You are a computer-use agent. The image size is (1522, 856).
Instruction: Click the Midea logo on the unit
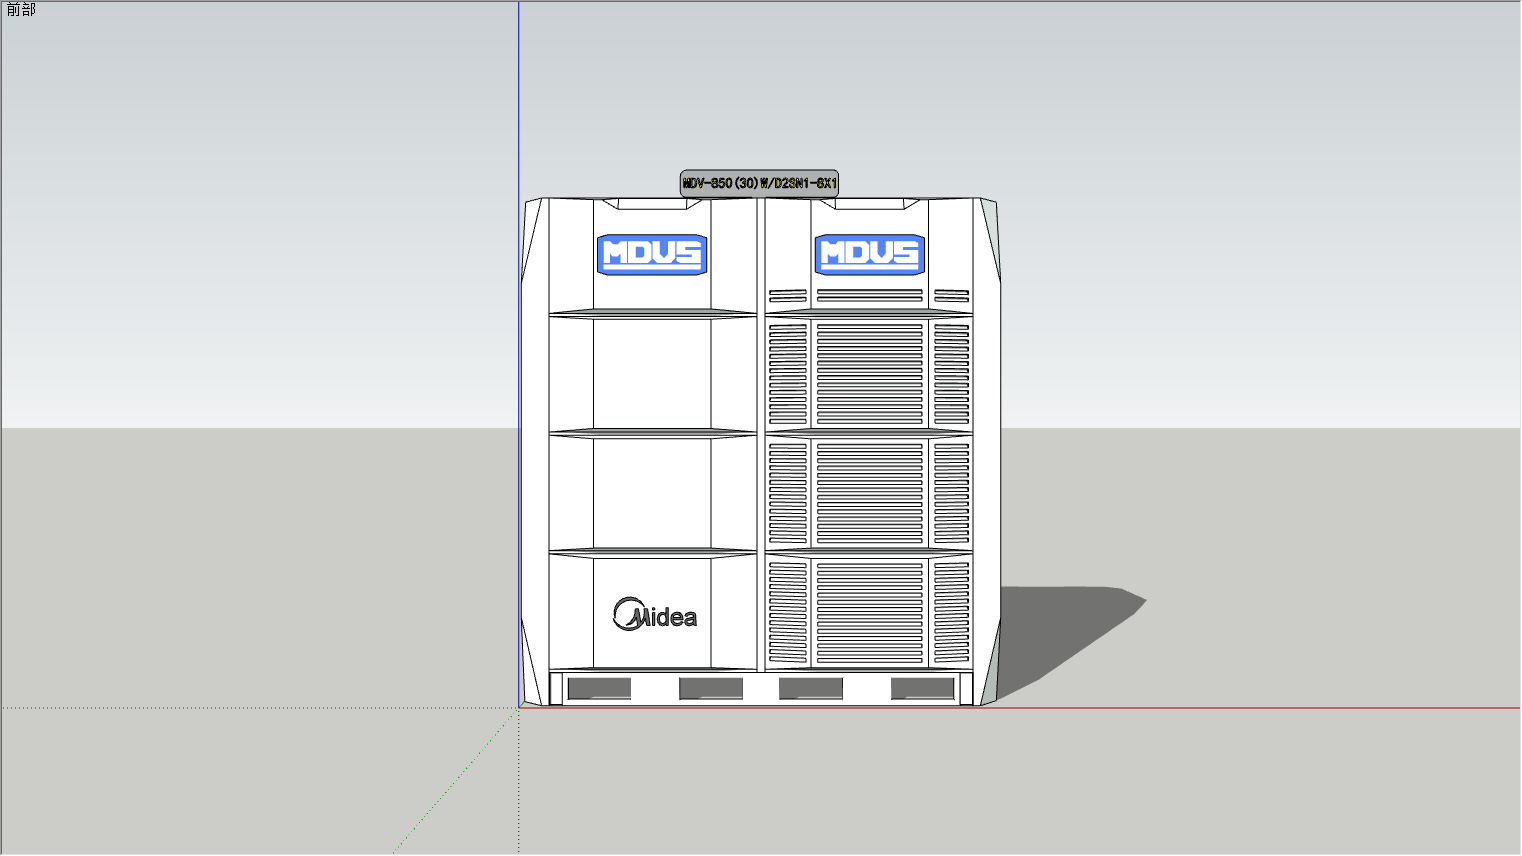coord(655,614)
